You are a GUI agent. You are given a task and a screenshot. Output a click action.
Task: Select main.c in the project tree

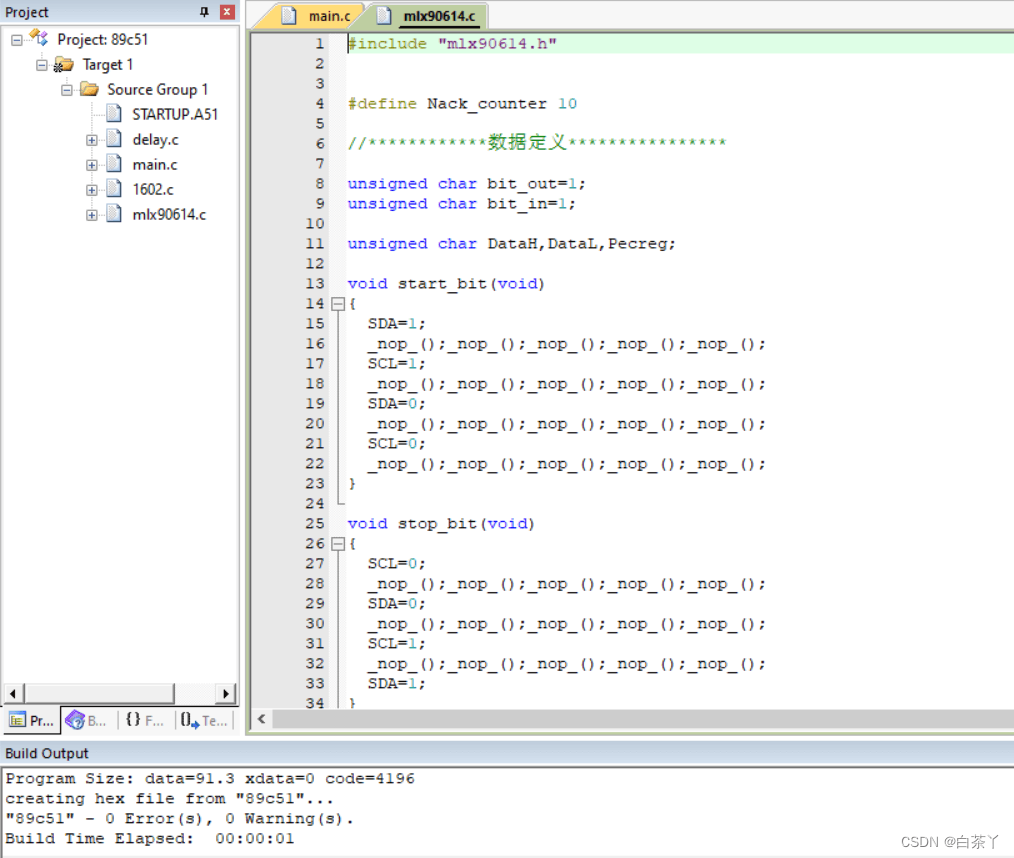click(x=155, y=165)
